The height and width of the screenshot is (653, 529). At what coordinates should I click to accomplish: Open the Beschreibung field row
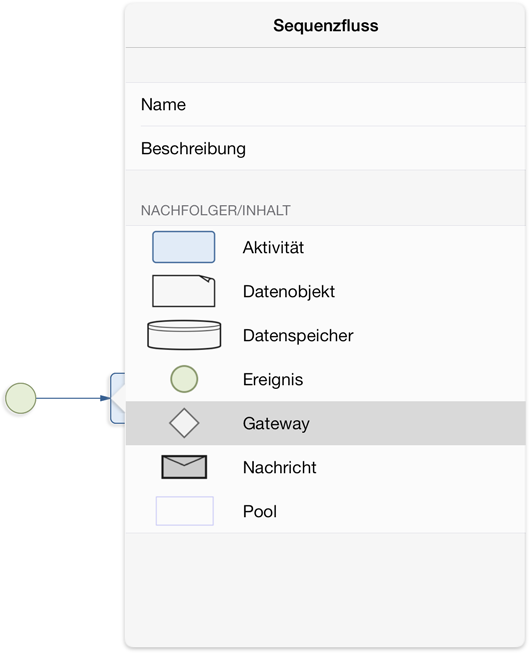click(325, 149)
